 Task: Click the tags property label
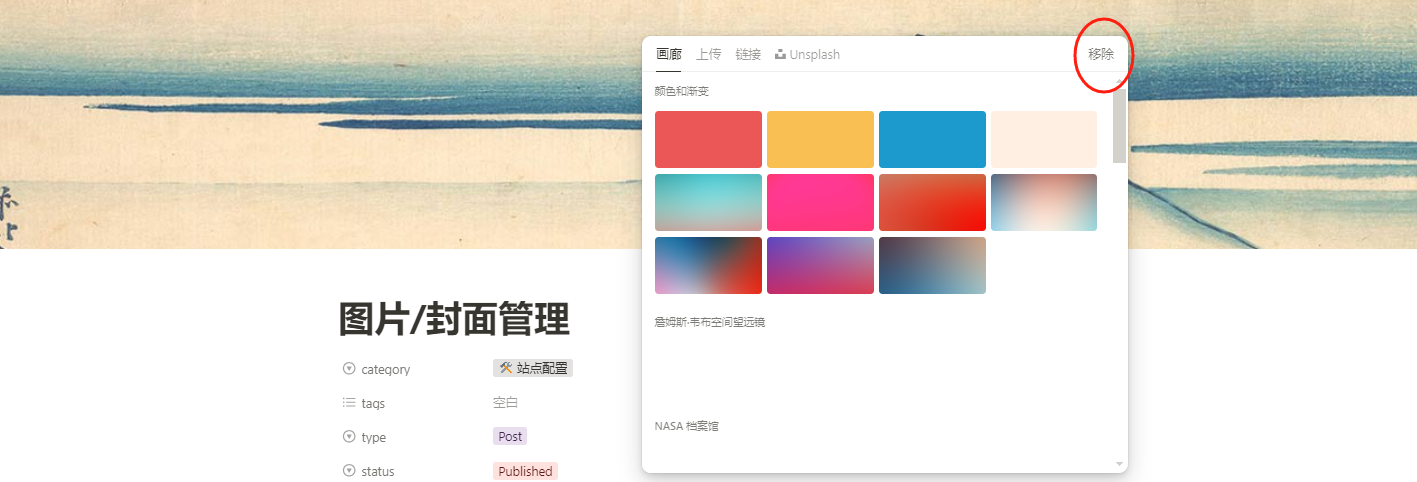coord(373,403)
